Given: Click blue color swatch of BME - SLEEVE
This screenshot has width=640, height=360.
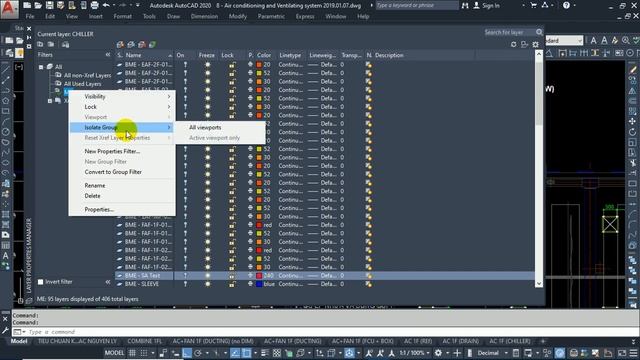Looking at the screenshot, I should click(x=259, y=284).
